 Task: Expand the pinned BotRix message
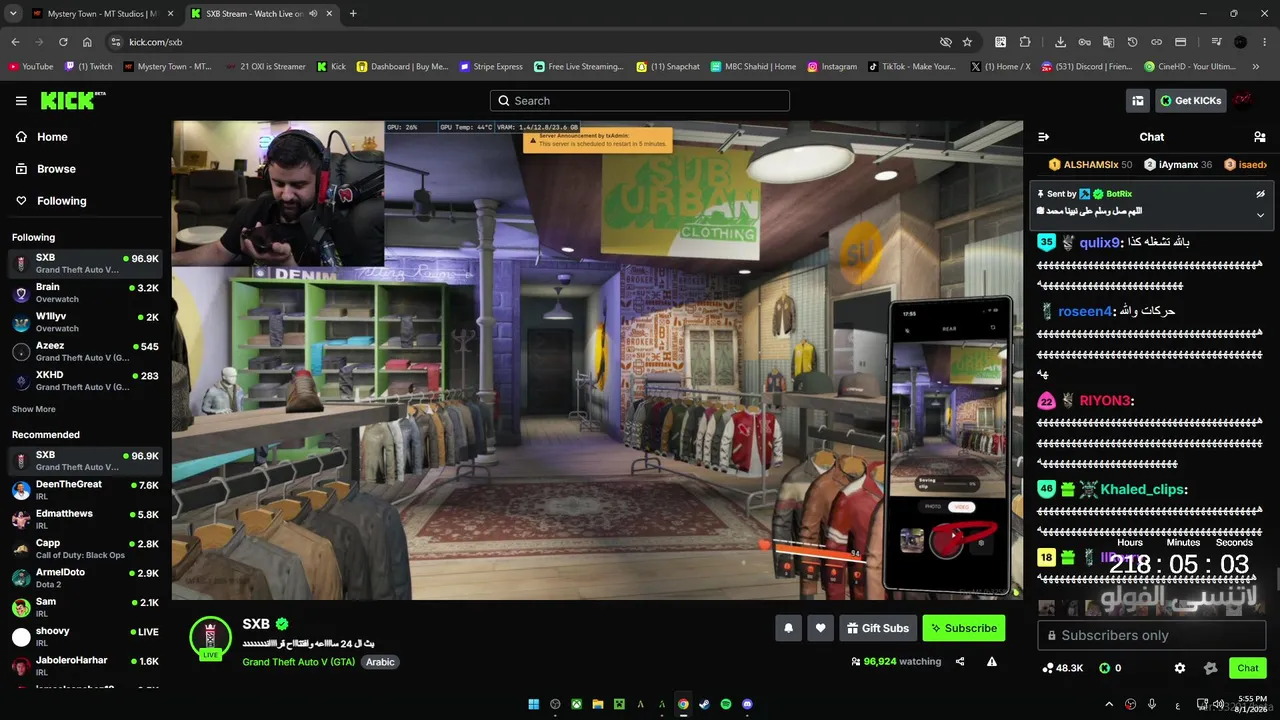pos(1260,214)
